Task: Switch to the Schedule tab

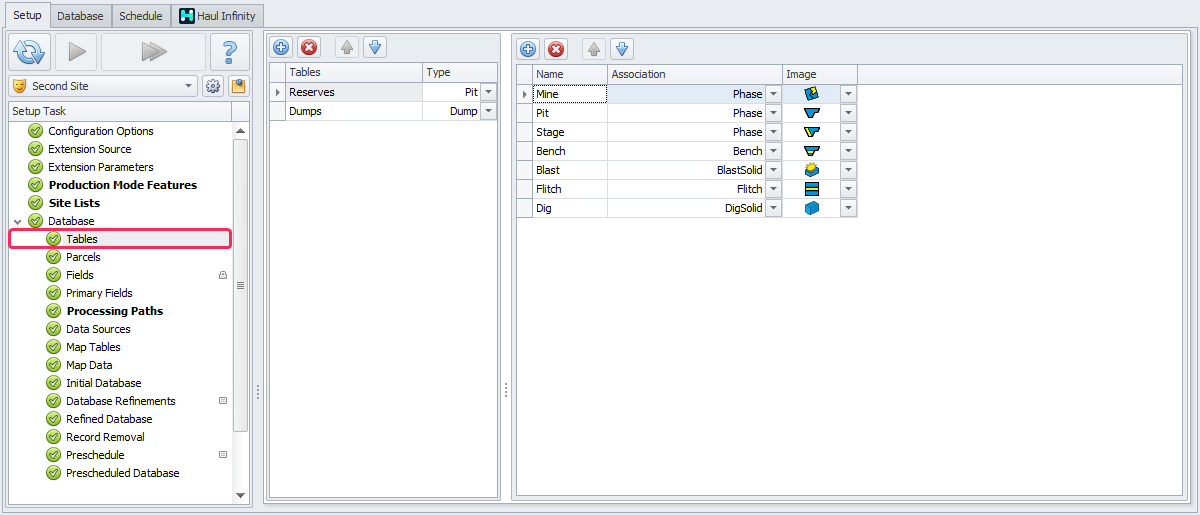Action: 140,16
